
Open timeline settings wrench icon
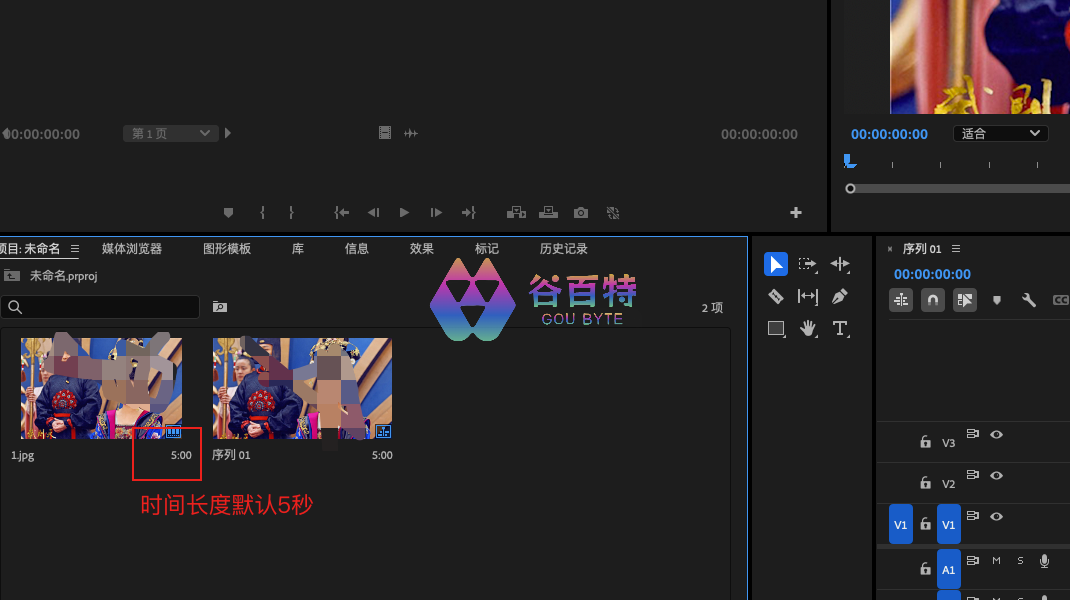point(1028,300)
